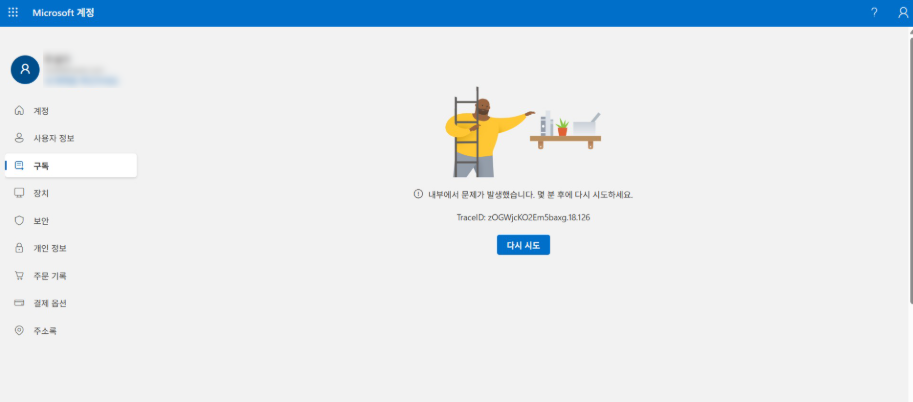Click the 다시 시도 retry button

click(523, 245)
